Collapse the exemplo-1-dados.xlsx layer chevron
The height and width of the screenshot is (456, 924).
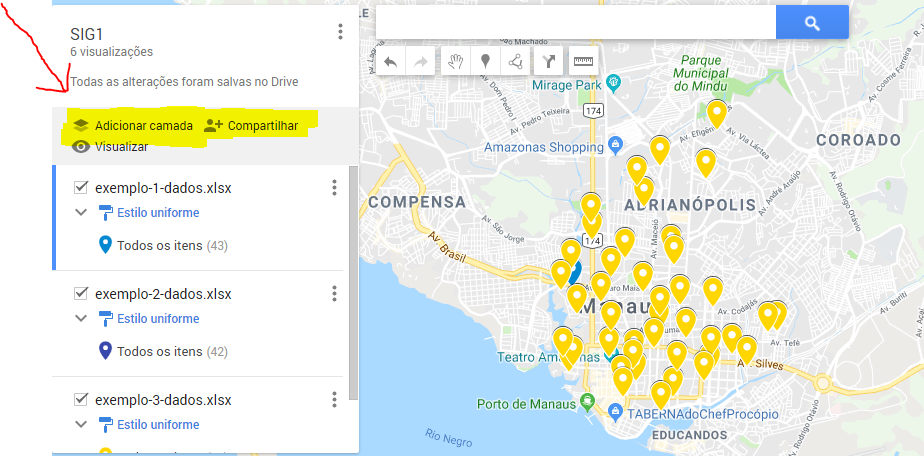tap(81, 212)
